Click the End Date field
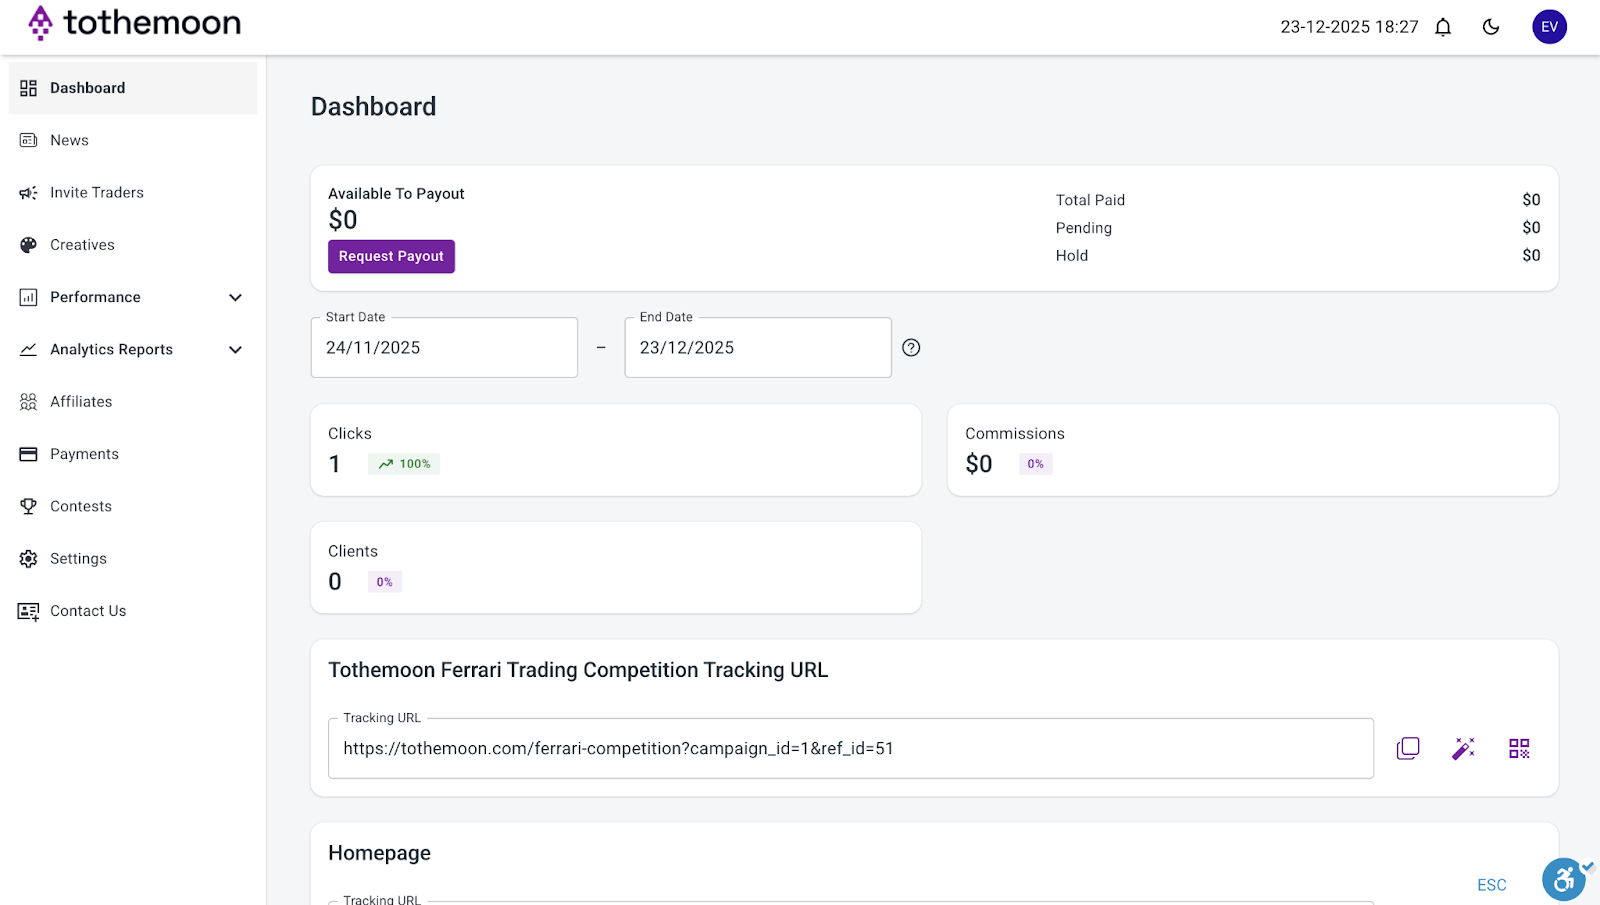This screenshot has width=1600, height=905. [758, 347]
